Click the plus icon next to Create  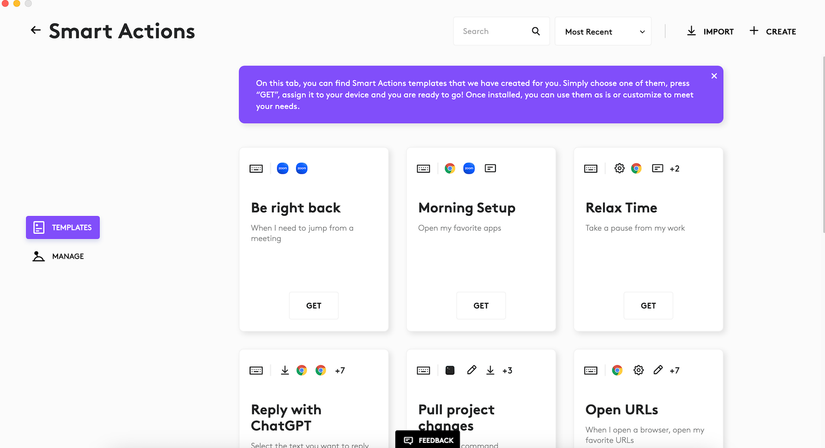[754, 31]
